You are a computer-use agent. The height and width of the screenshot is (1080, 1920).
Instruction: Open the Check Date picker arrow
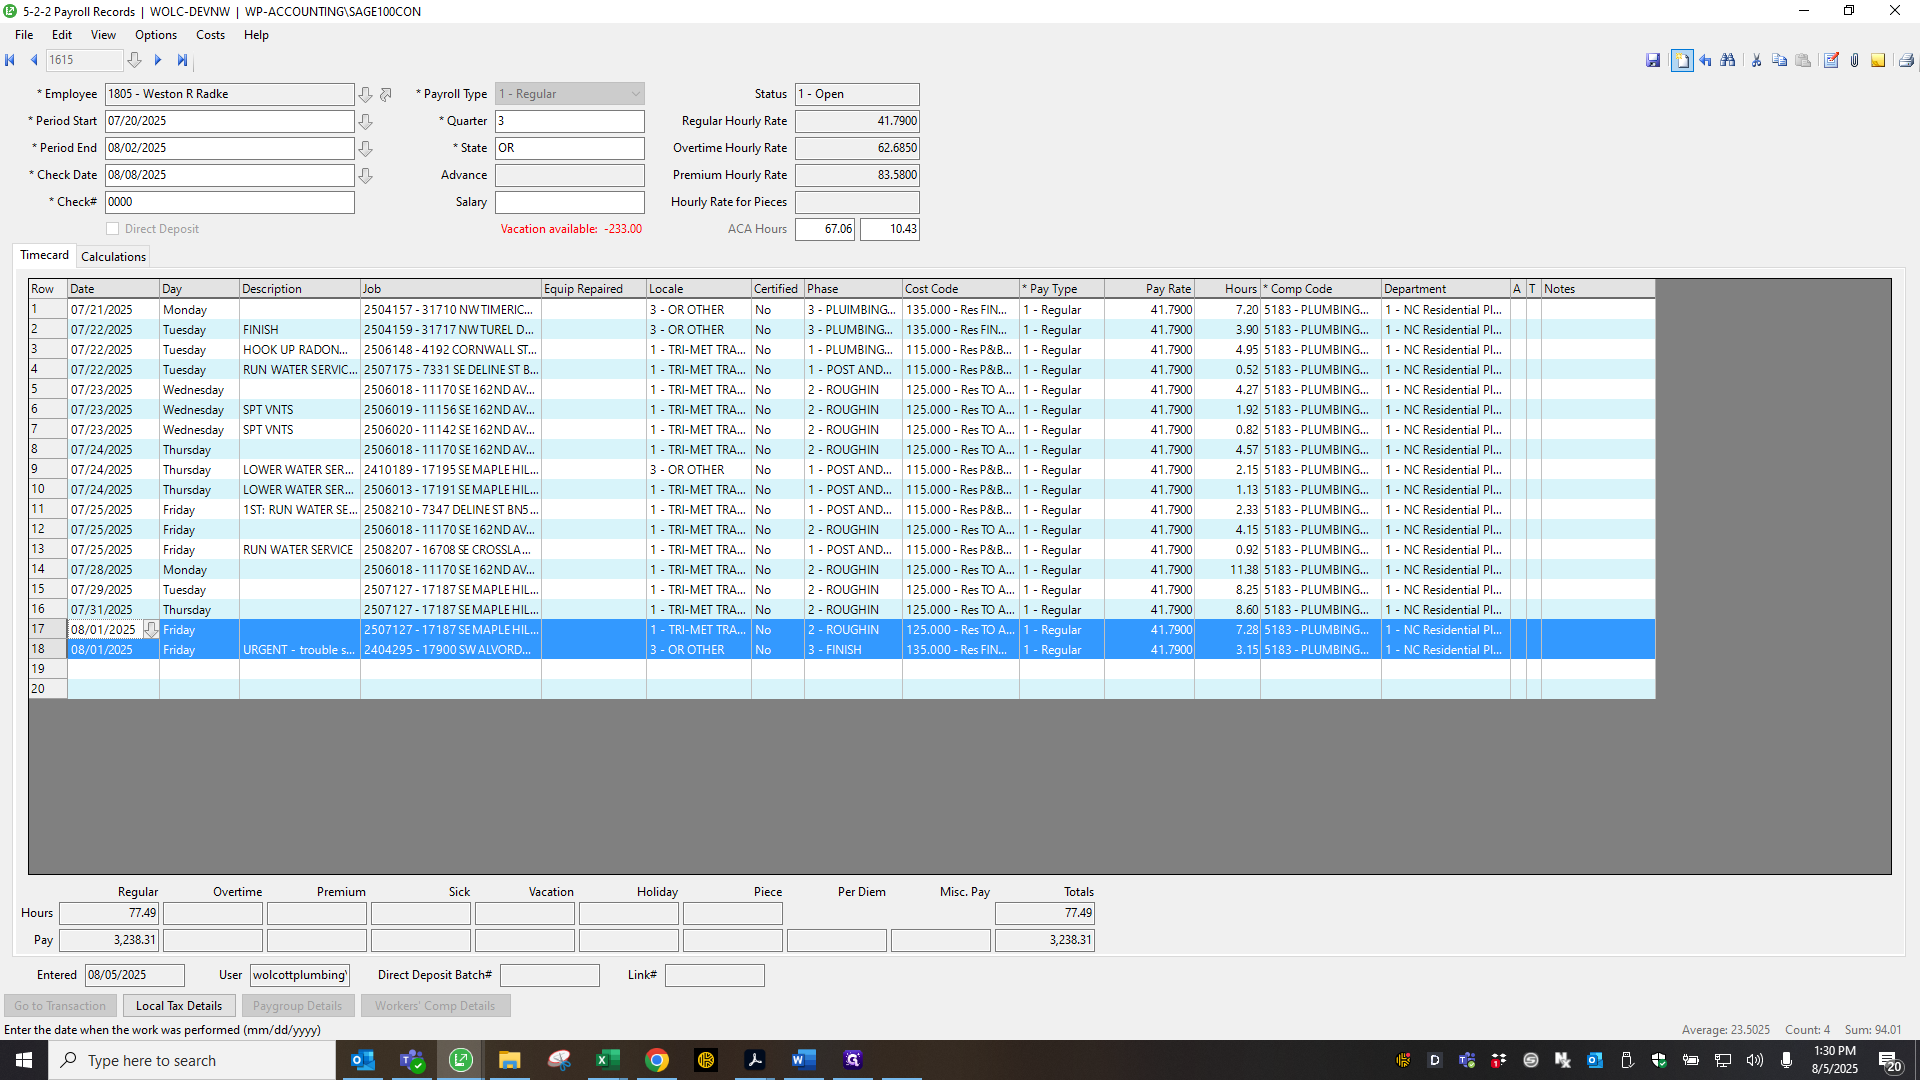click(366, 175)
